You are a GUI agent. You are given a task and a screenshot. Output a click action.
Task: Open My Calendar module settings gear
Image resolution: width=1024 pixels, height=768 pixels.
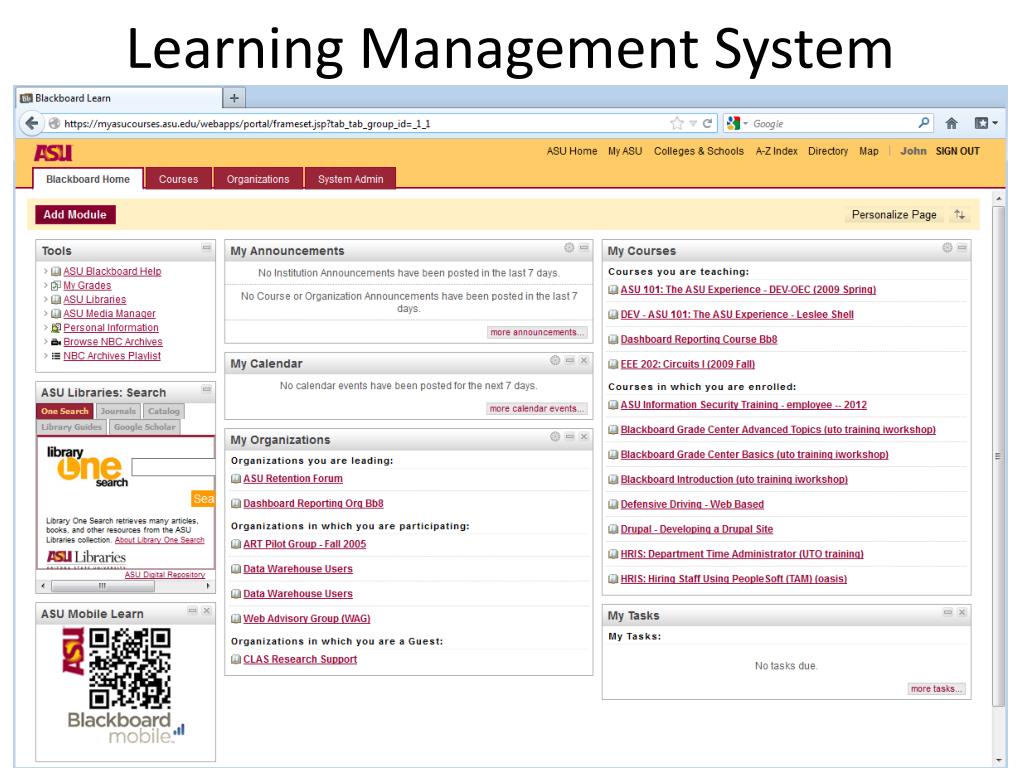tap(555, 360)
